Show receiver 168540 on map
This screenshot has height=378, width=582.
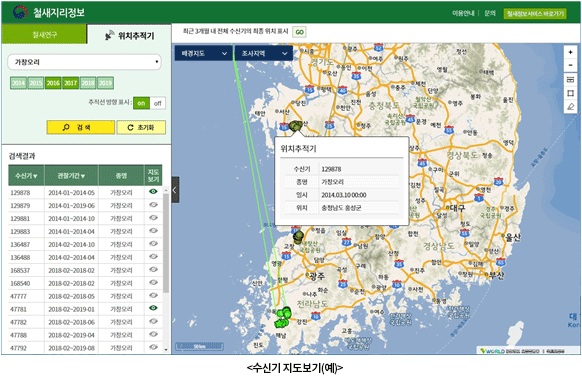click(153, 283)
